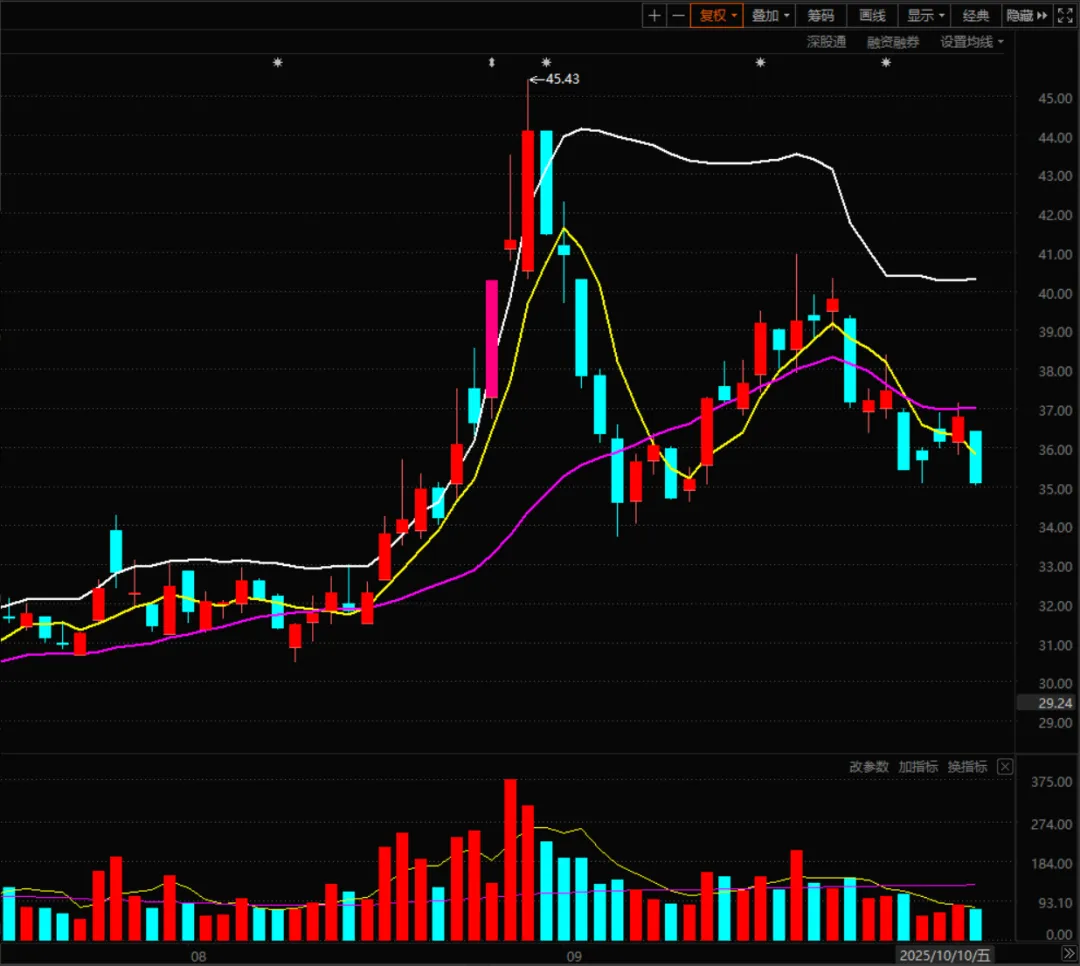
Task: Click the rightmost star event marker
Action: click(886, 63)
